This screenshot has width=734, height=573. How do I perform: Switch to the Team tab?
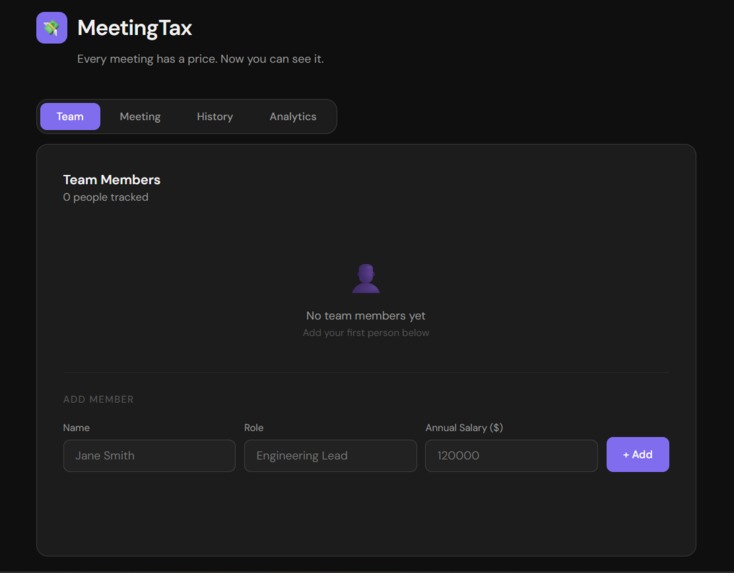tap(70, 117)
